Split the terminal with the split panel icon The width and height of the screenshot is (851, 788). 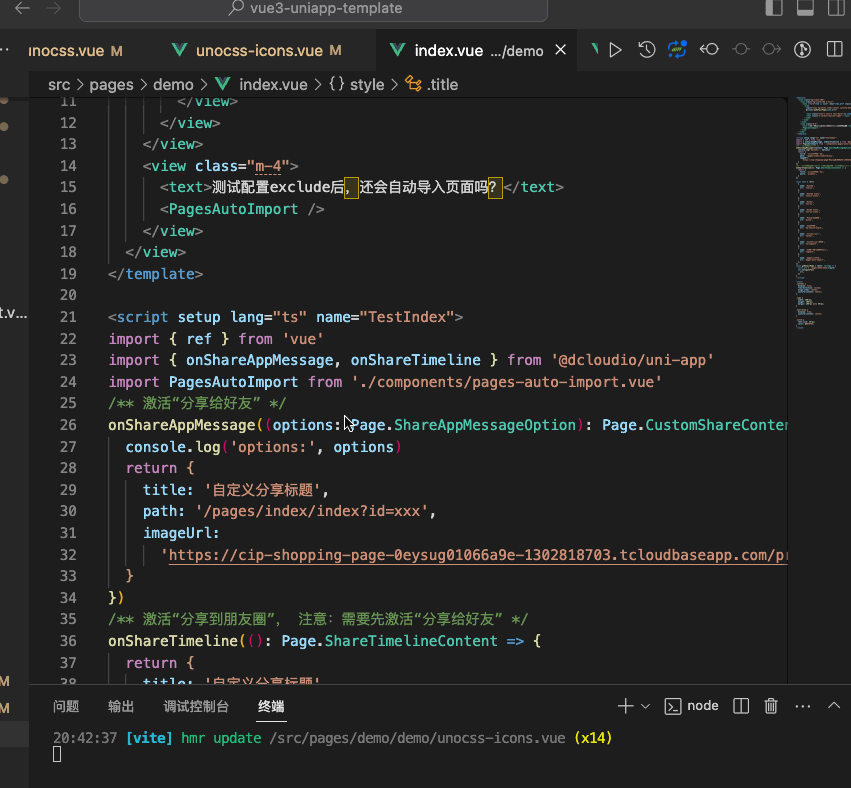click(x=740, y=706)
